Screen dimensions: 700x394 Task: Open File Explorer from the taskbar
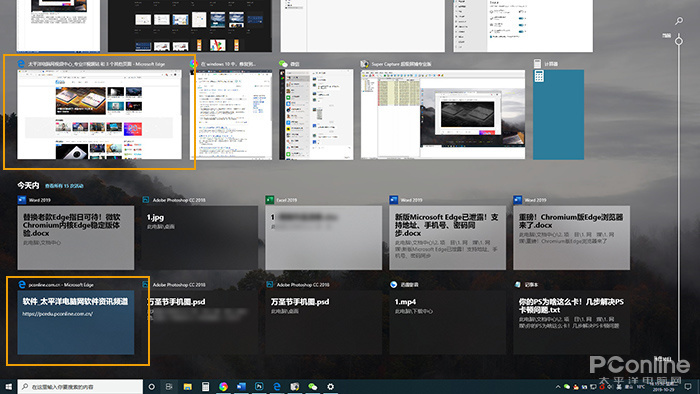click(x=188, y=387)
